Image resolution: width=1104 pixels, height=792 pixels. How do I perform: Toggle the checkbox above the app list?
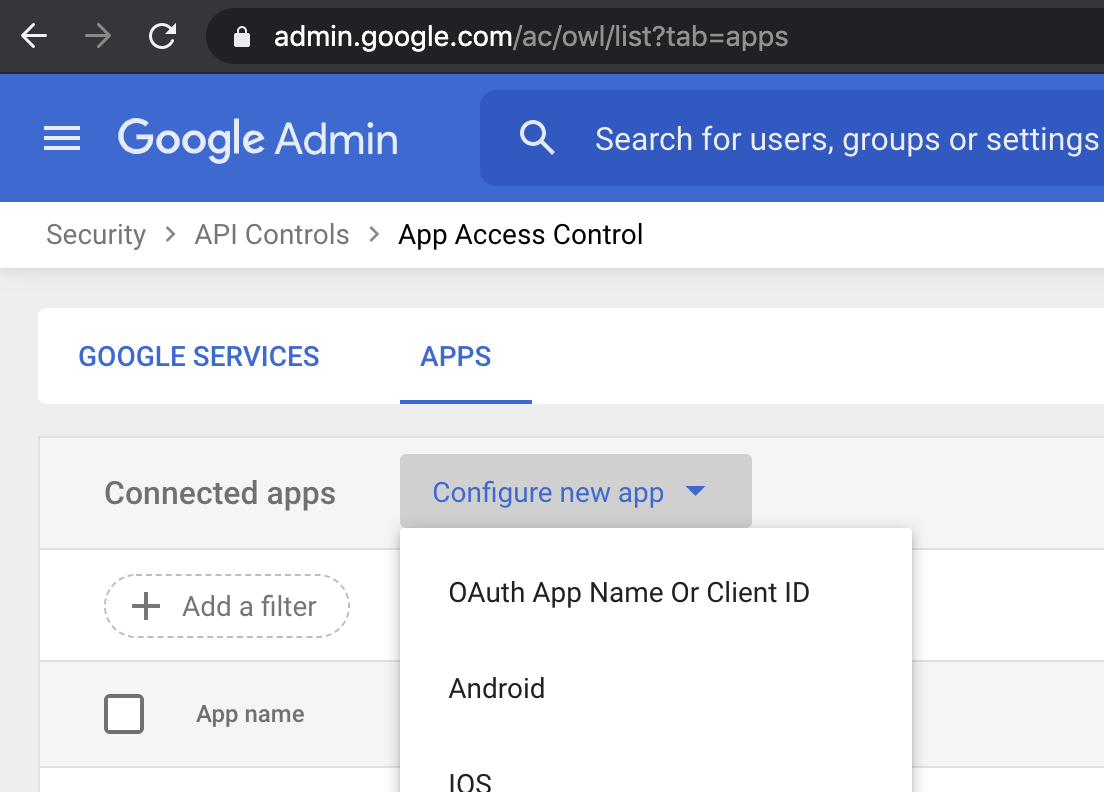pyautogui.click(x=124, y=713)
